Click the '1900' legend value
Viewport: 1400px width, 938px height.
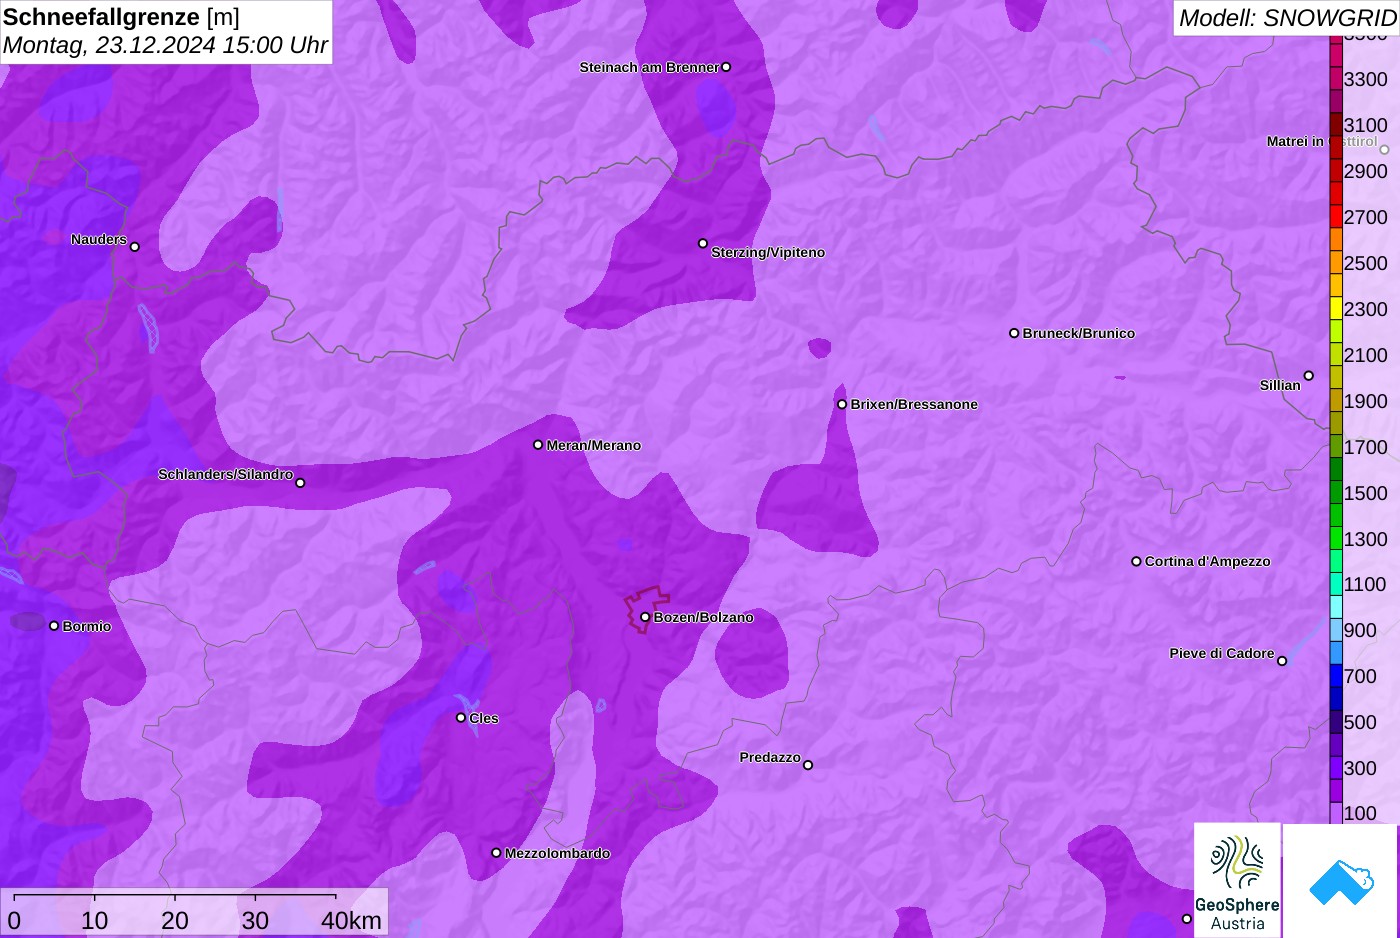(1366, 401)
